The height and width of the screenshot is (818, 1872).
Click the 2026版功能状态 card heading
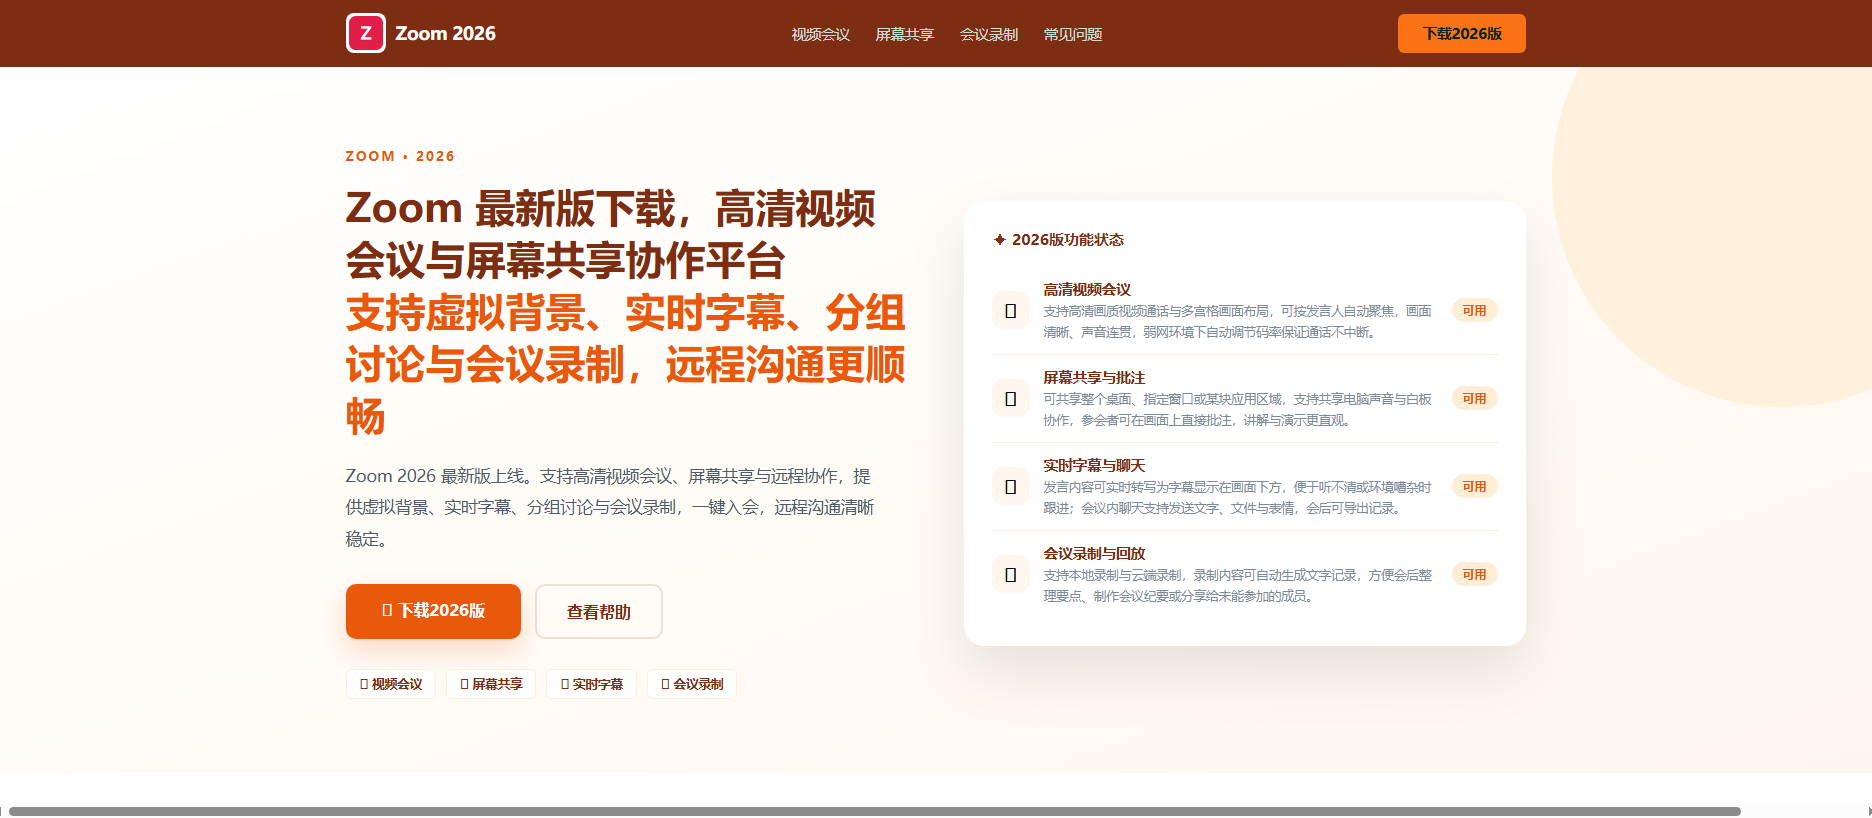pos(1068,240)
